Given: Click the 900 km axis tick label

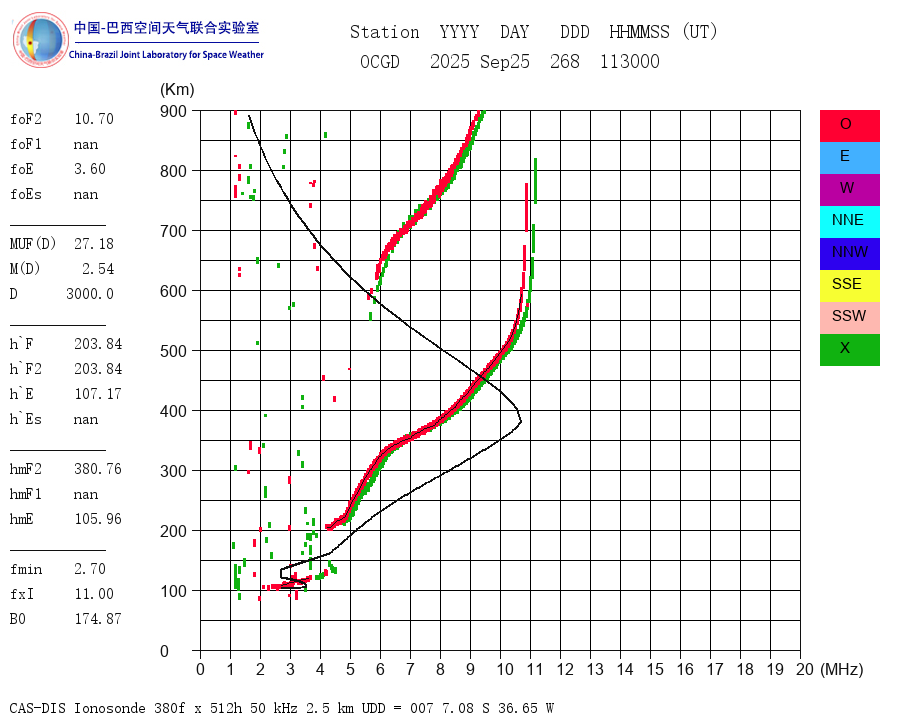Looking at the screenshot, I should (x=173, y=111).
